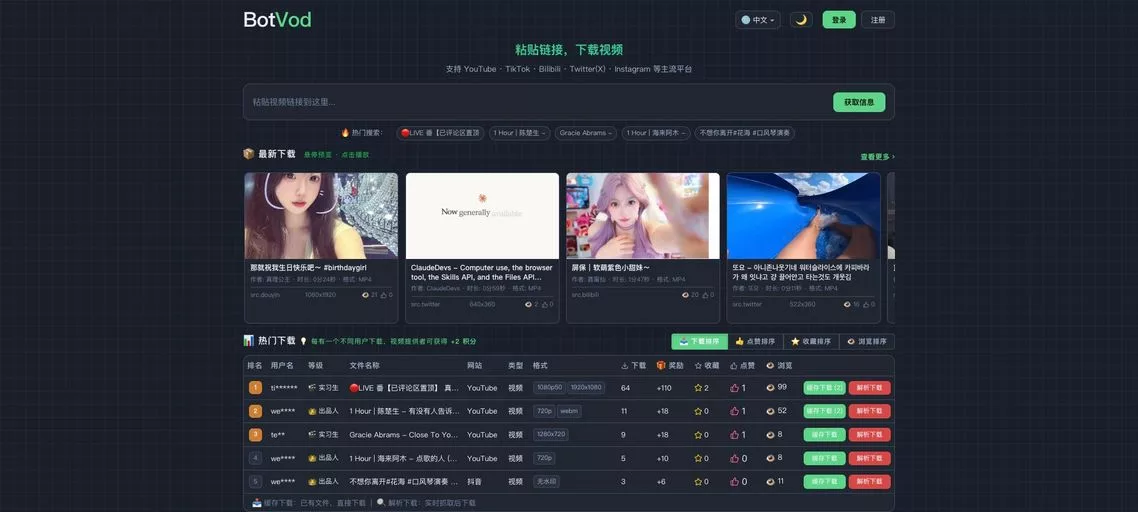
Task: Click the eye icon in 陈楚生 row
Action: coord(770,411)
